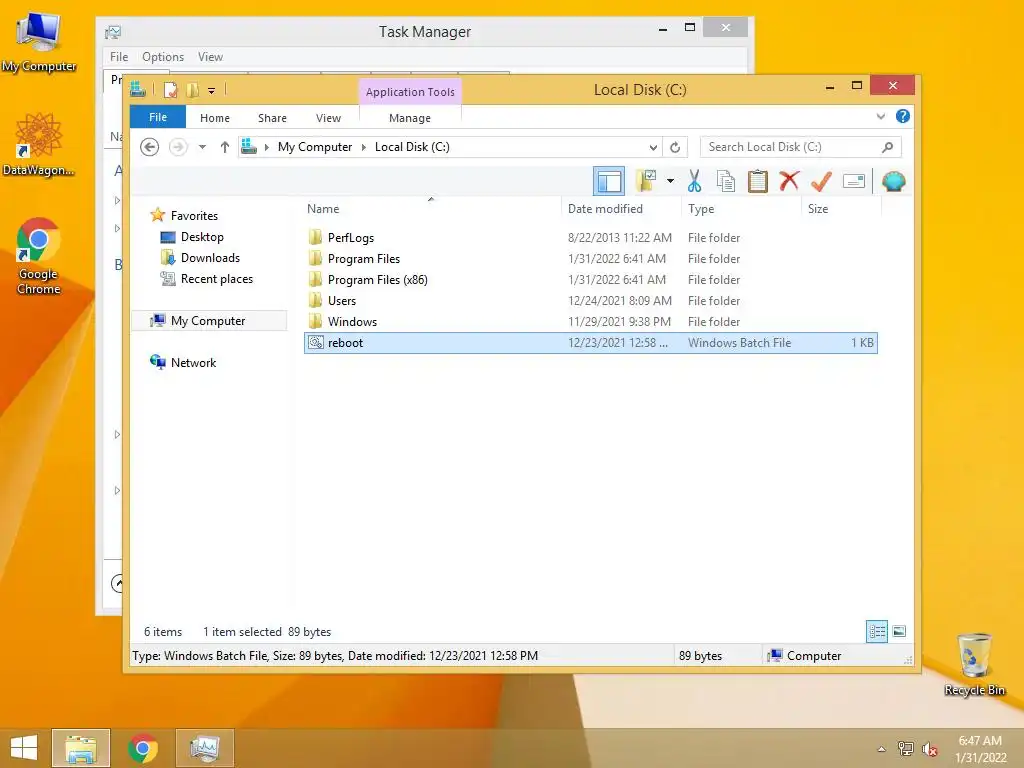Open the Explorer View ribbon tab
Screen dimensions: 1024x768
(328, 118)
